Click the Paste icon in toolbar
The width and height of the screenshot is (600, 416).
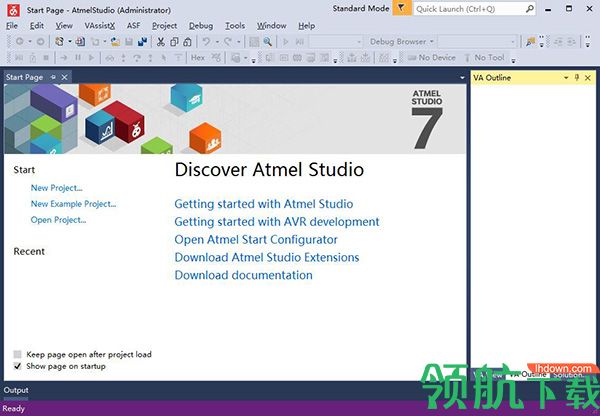coord(187,41)
